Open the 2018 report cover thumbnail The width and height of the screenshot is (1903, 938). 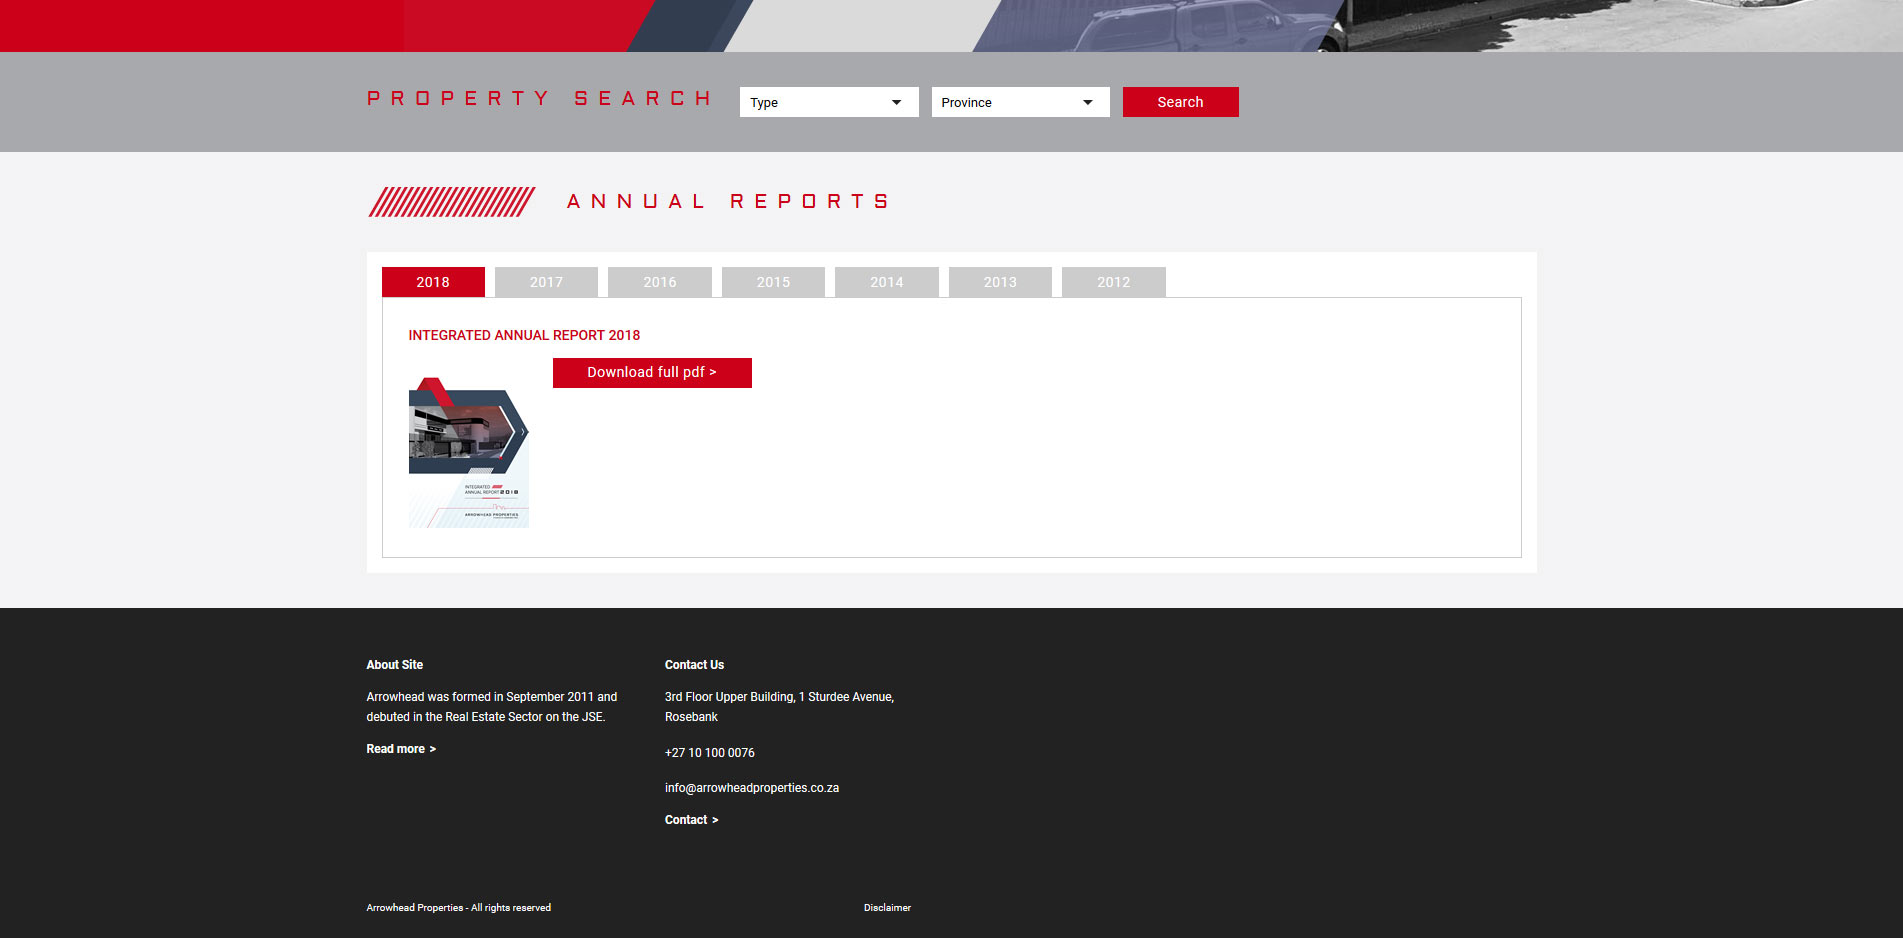pos(469,452)
